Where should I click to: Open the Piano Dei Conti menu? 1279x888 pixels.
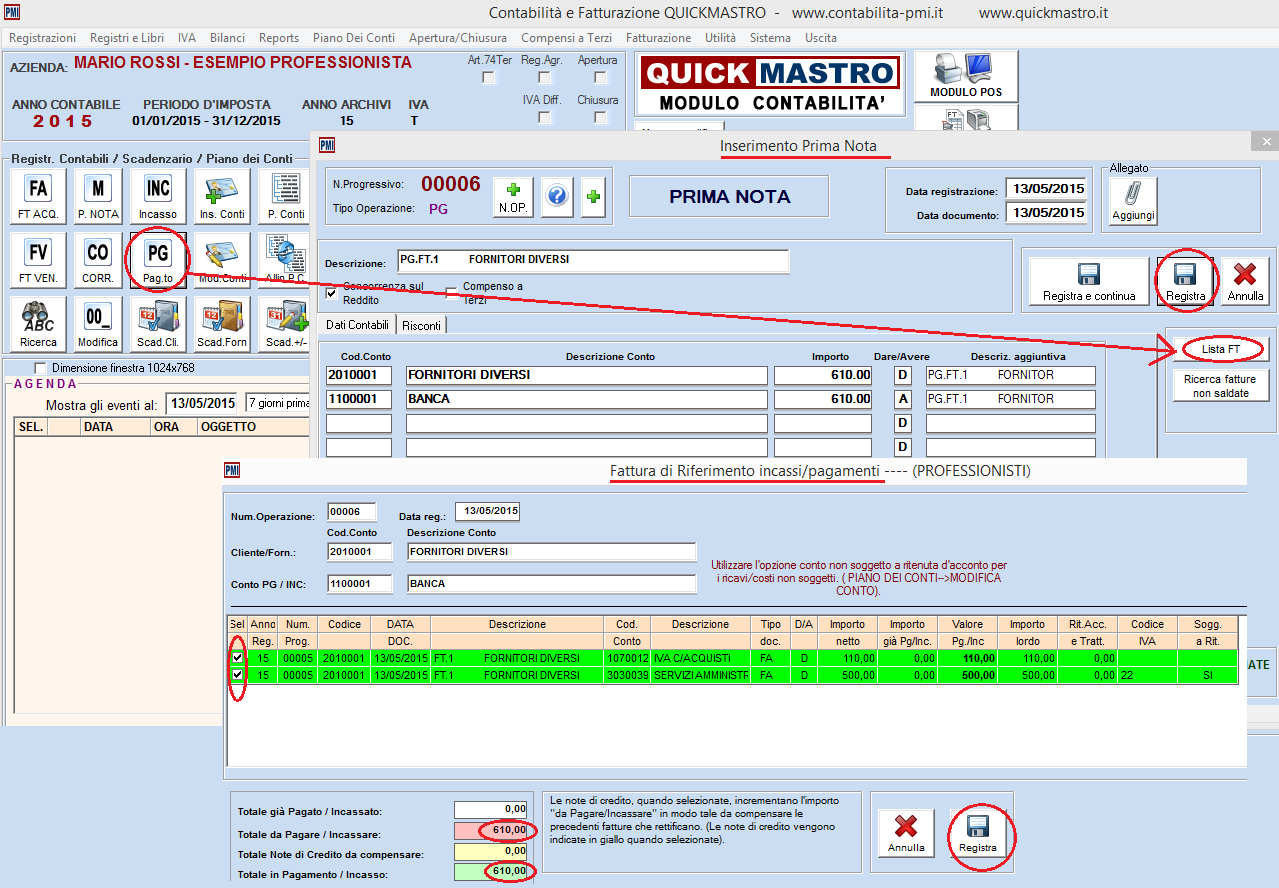[x=354, y=37]
